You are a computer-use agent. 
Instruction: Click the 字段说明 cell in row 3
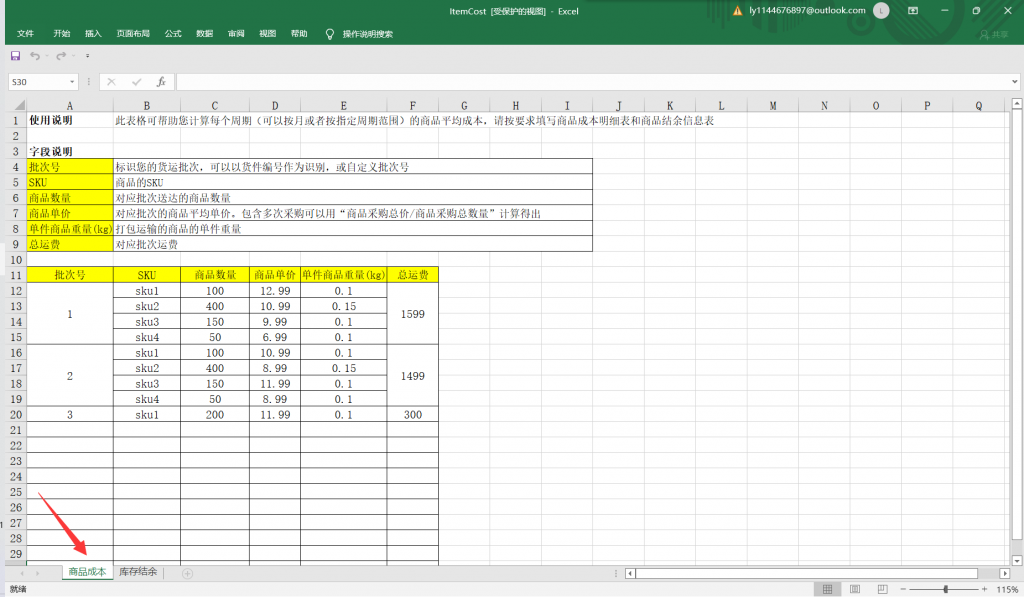(x=70, y=152)
